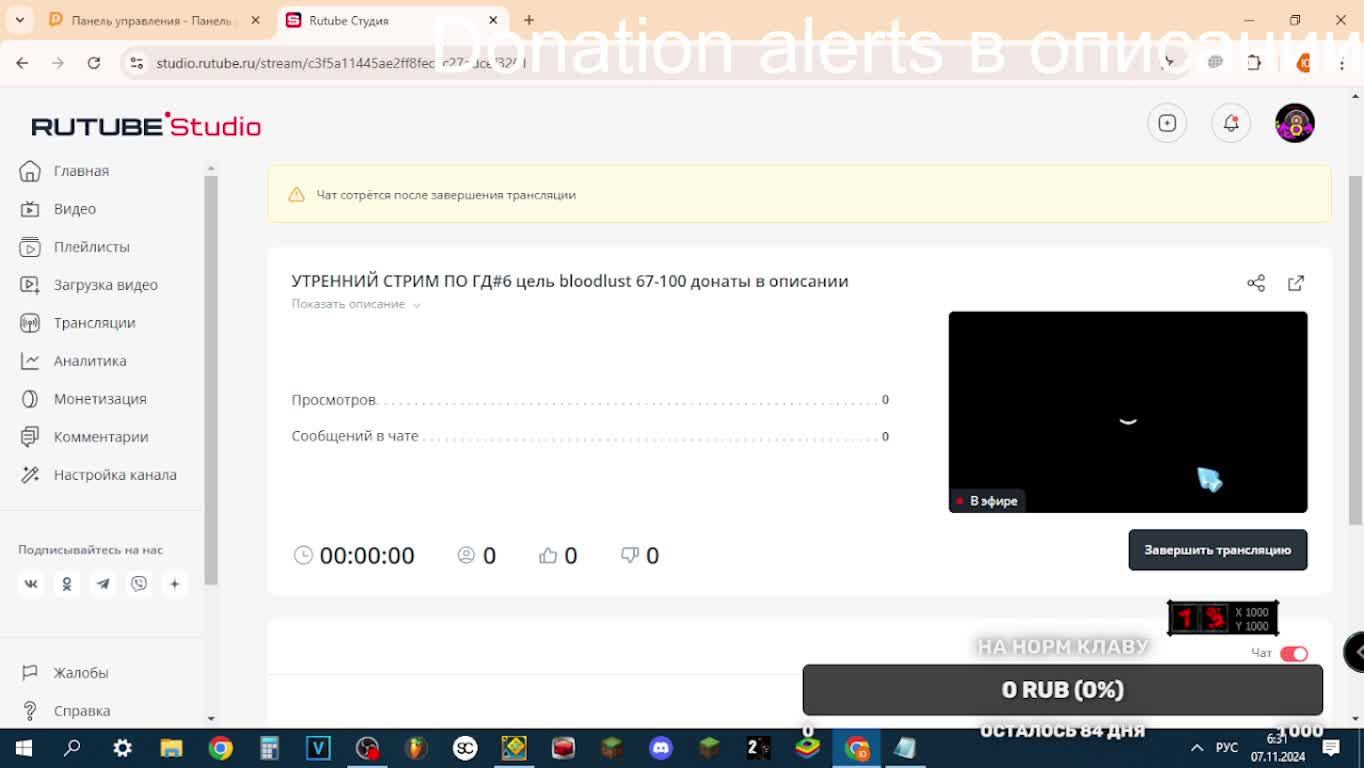
Task: Click the page vertical scrollbar
Action: pos(1356,350)
